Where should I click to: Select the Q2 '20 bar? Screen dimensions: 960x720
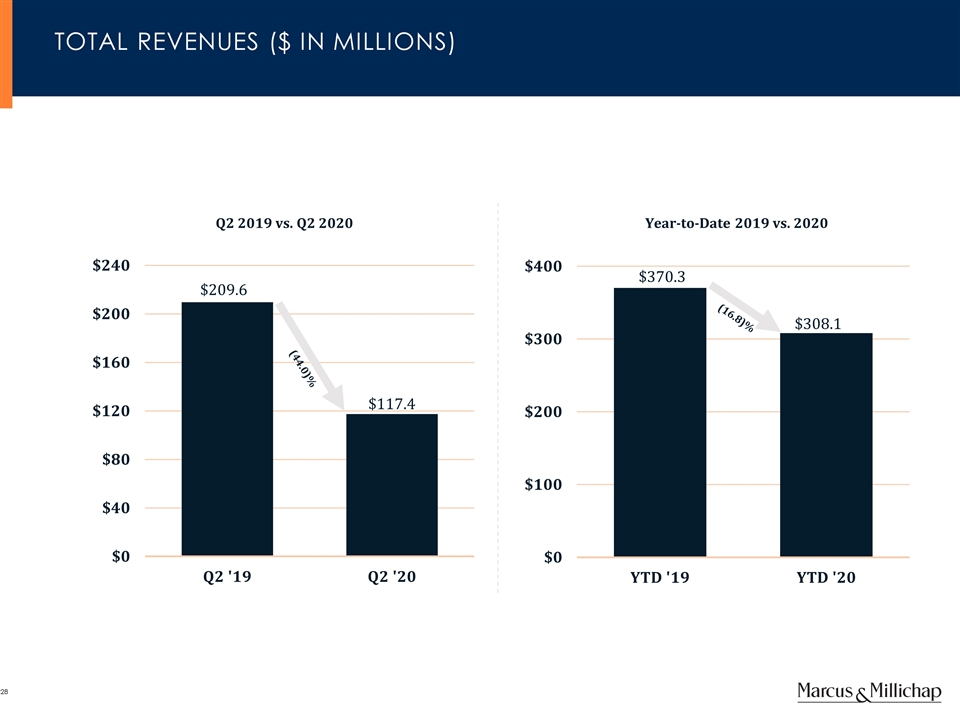pos(391,484)
